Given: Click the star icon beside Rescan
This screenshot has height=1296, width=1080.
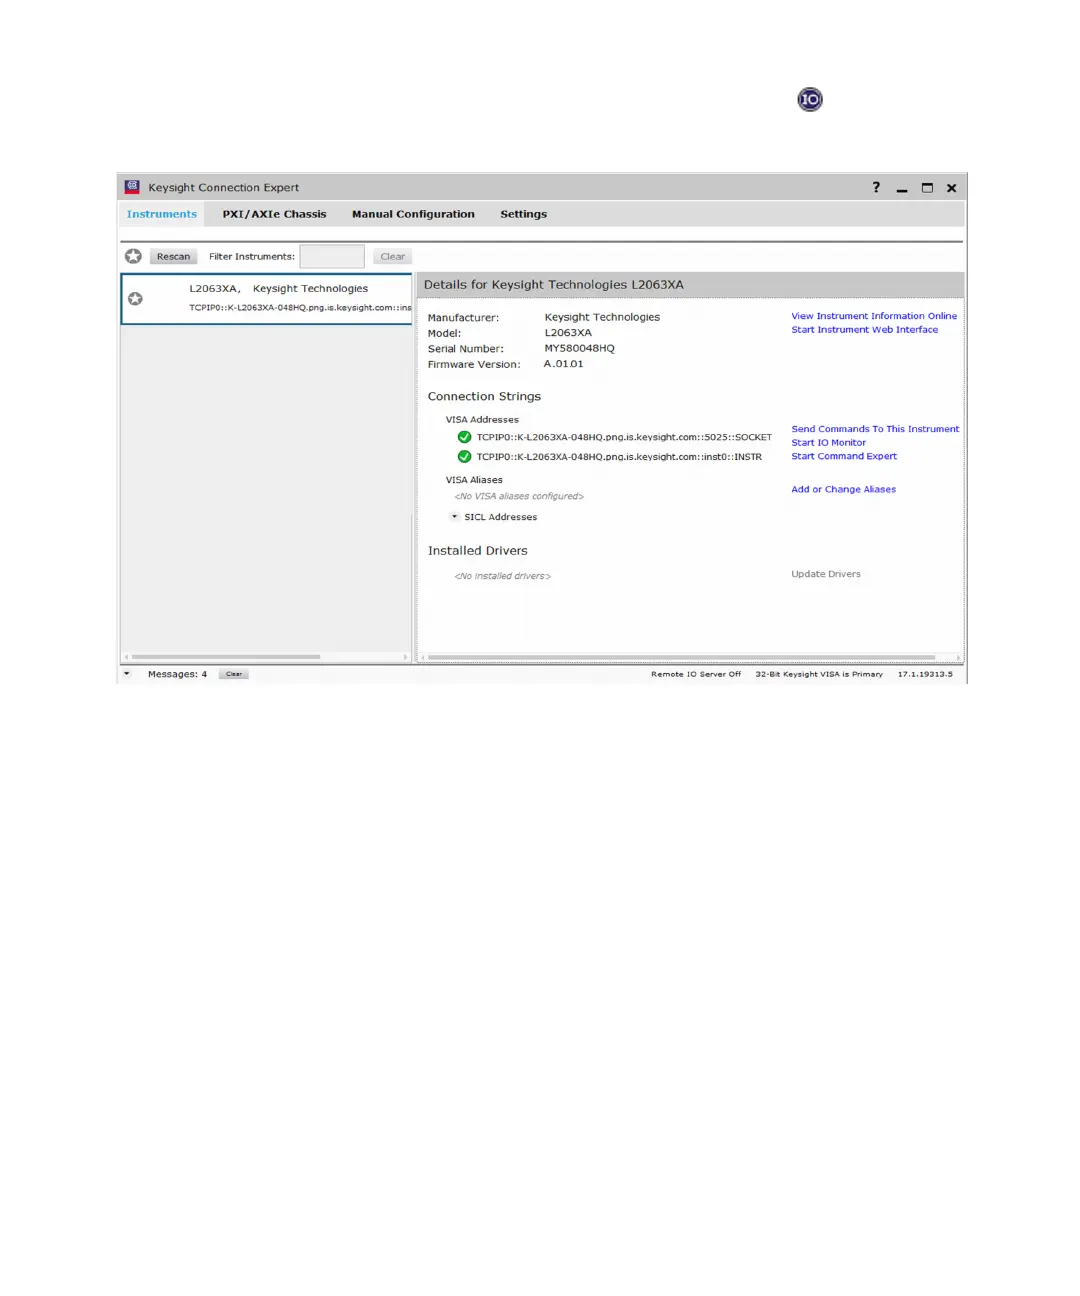Looking at the screenshot, I should pyautogui.click(x=133, y=256).
